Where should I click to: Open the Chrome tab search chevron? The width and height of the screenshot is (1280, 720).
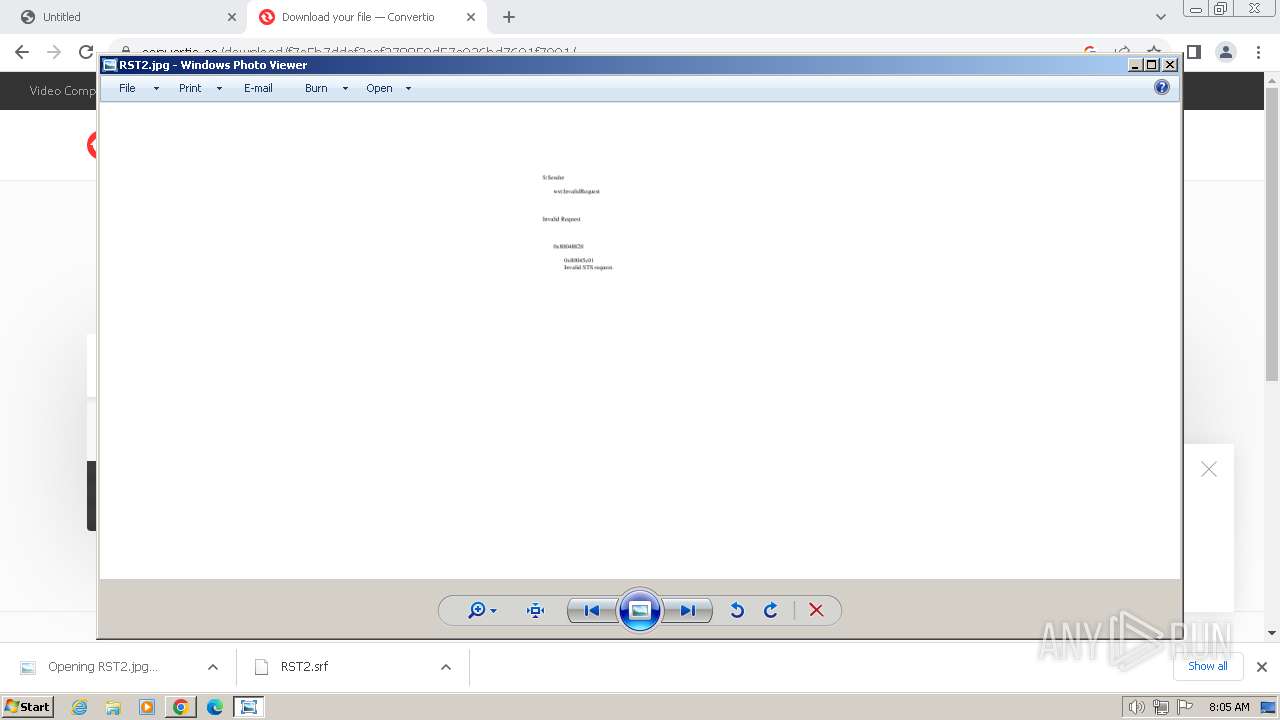pos(1161,17)
